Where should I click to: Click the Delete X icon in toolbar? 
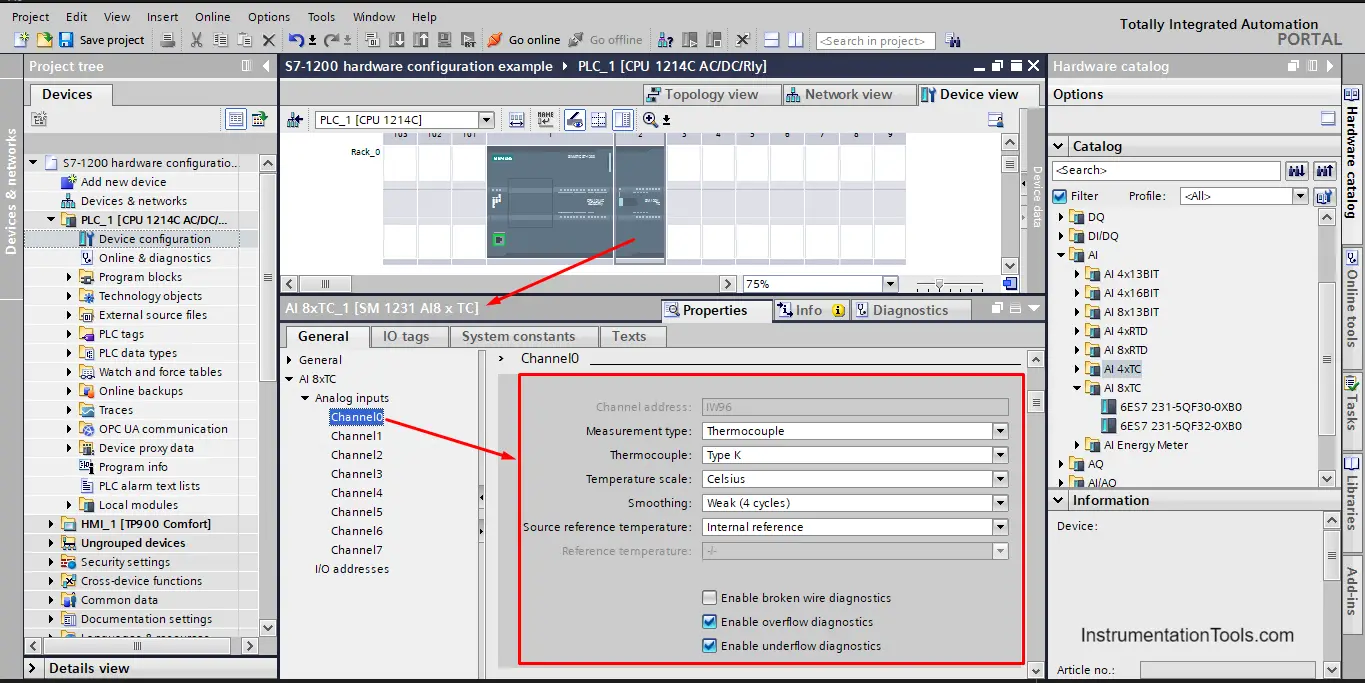[x=268, y=40]
